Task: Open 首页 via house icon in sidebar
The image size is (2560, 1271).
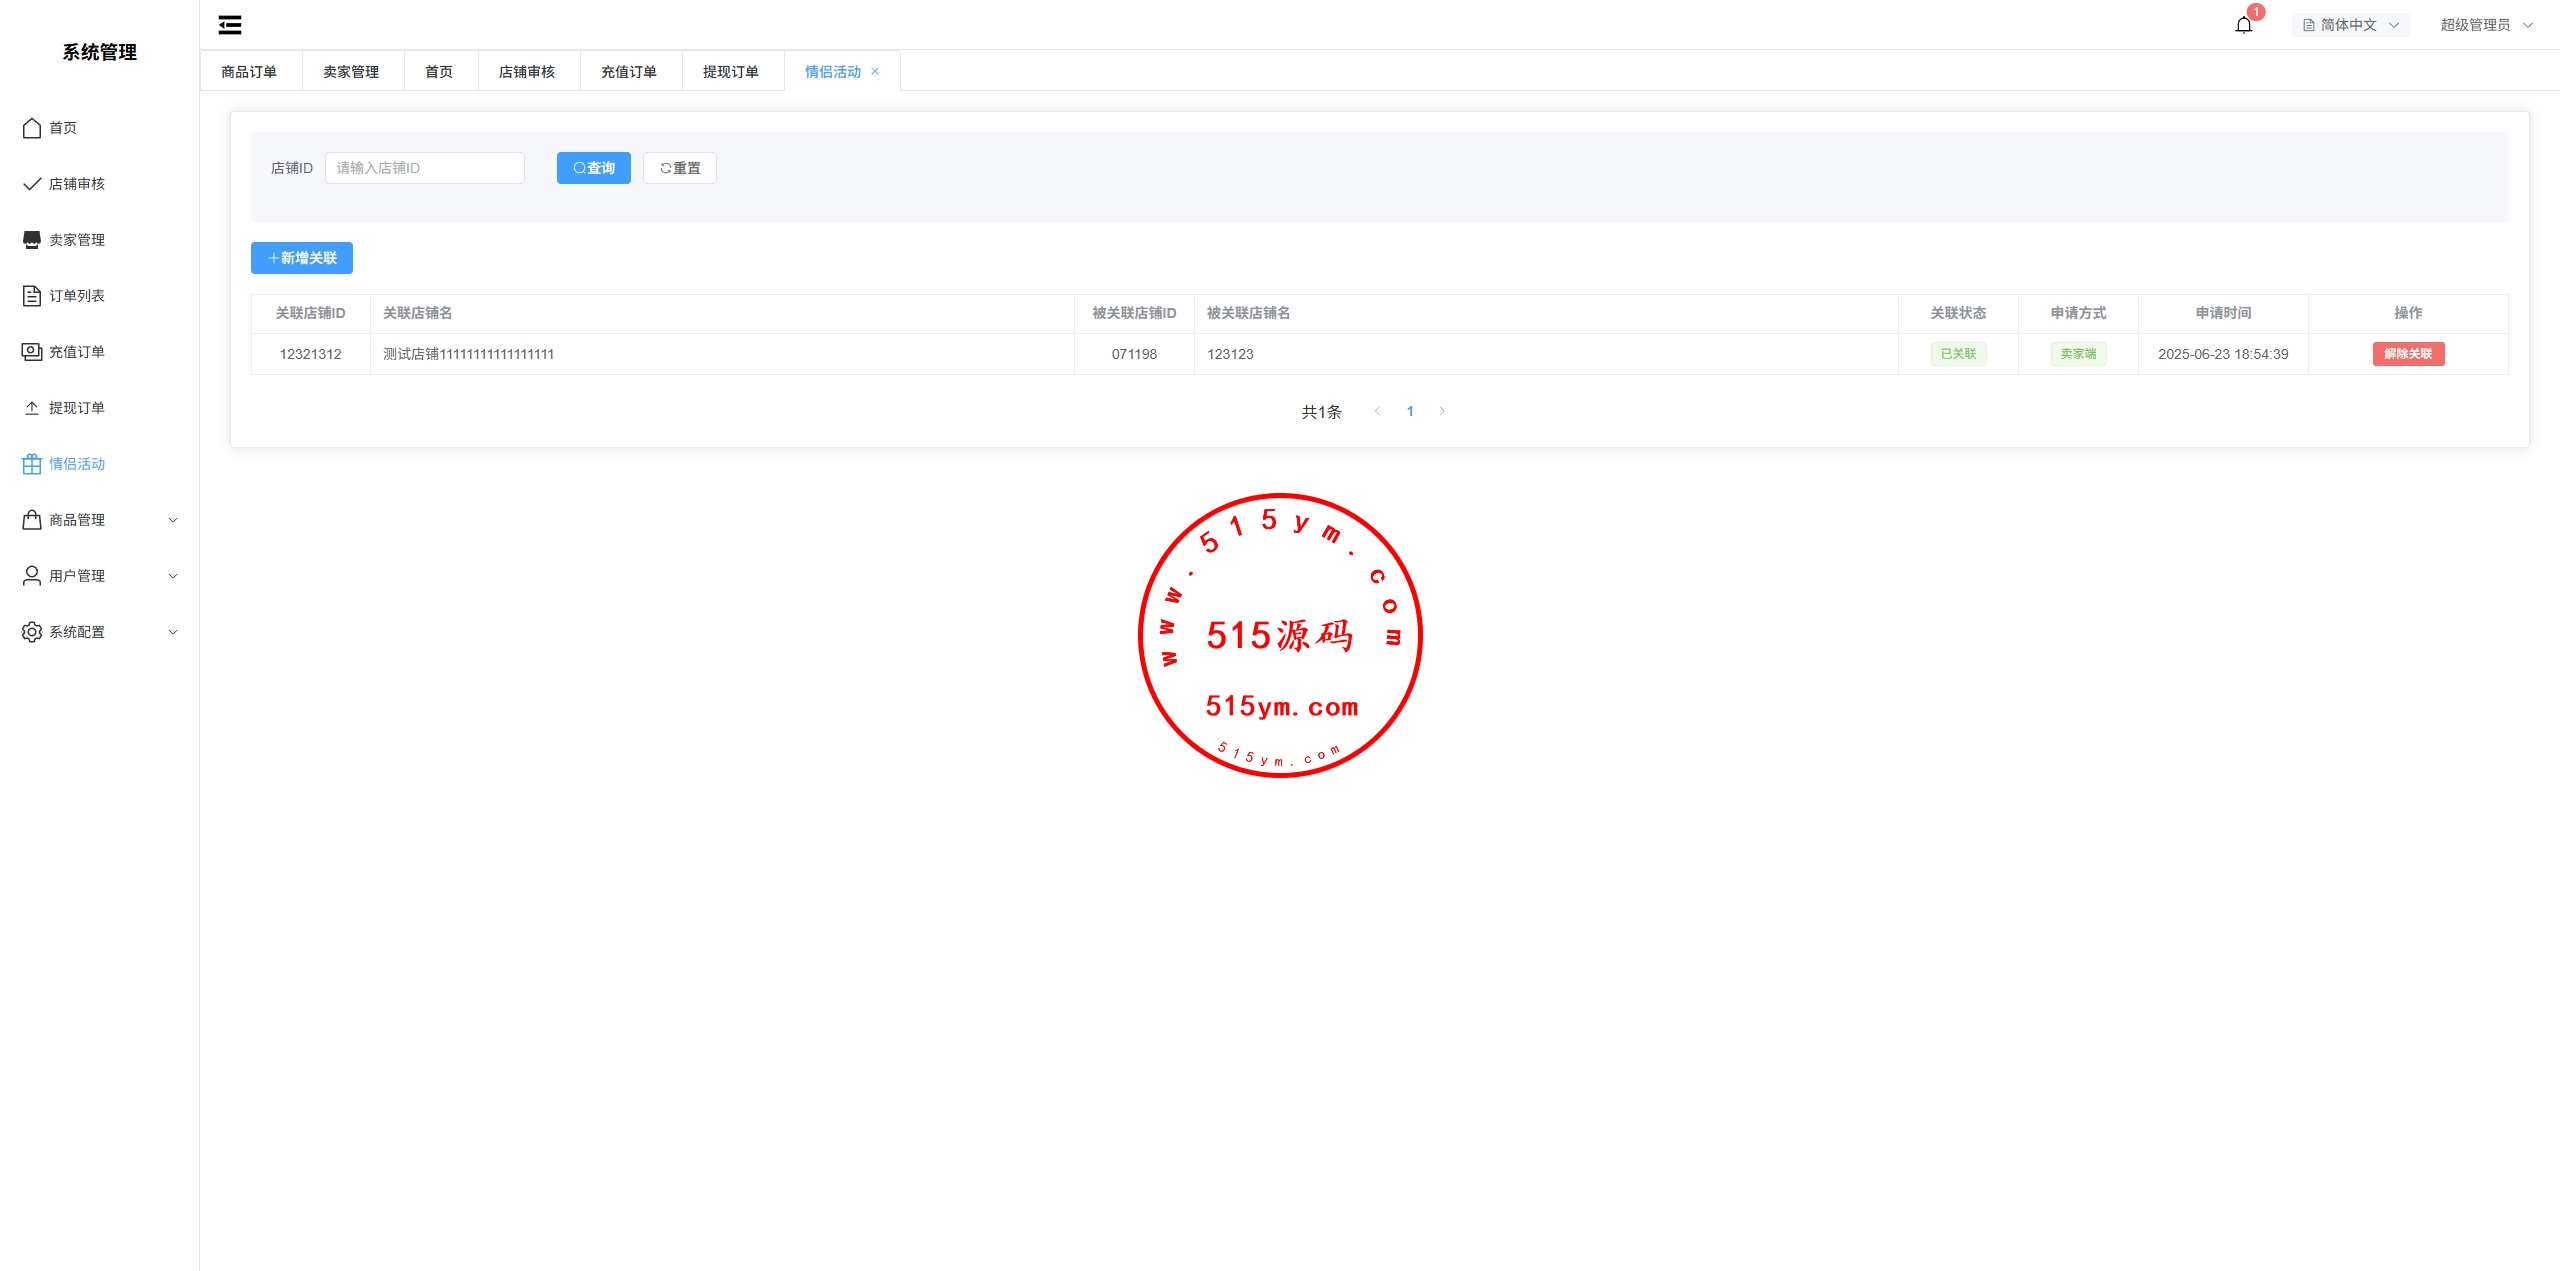Action: 32,128
